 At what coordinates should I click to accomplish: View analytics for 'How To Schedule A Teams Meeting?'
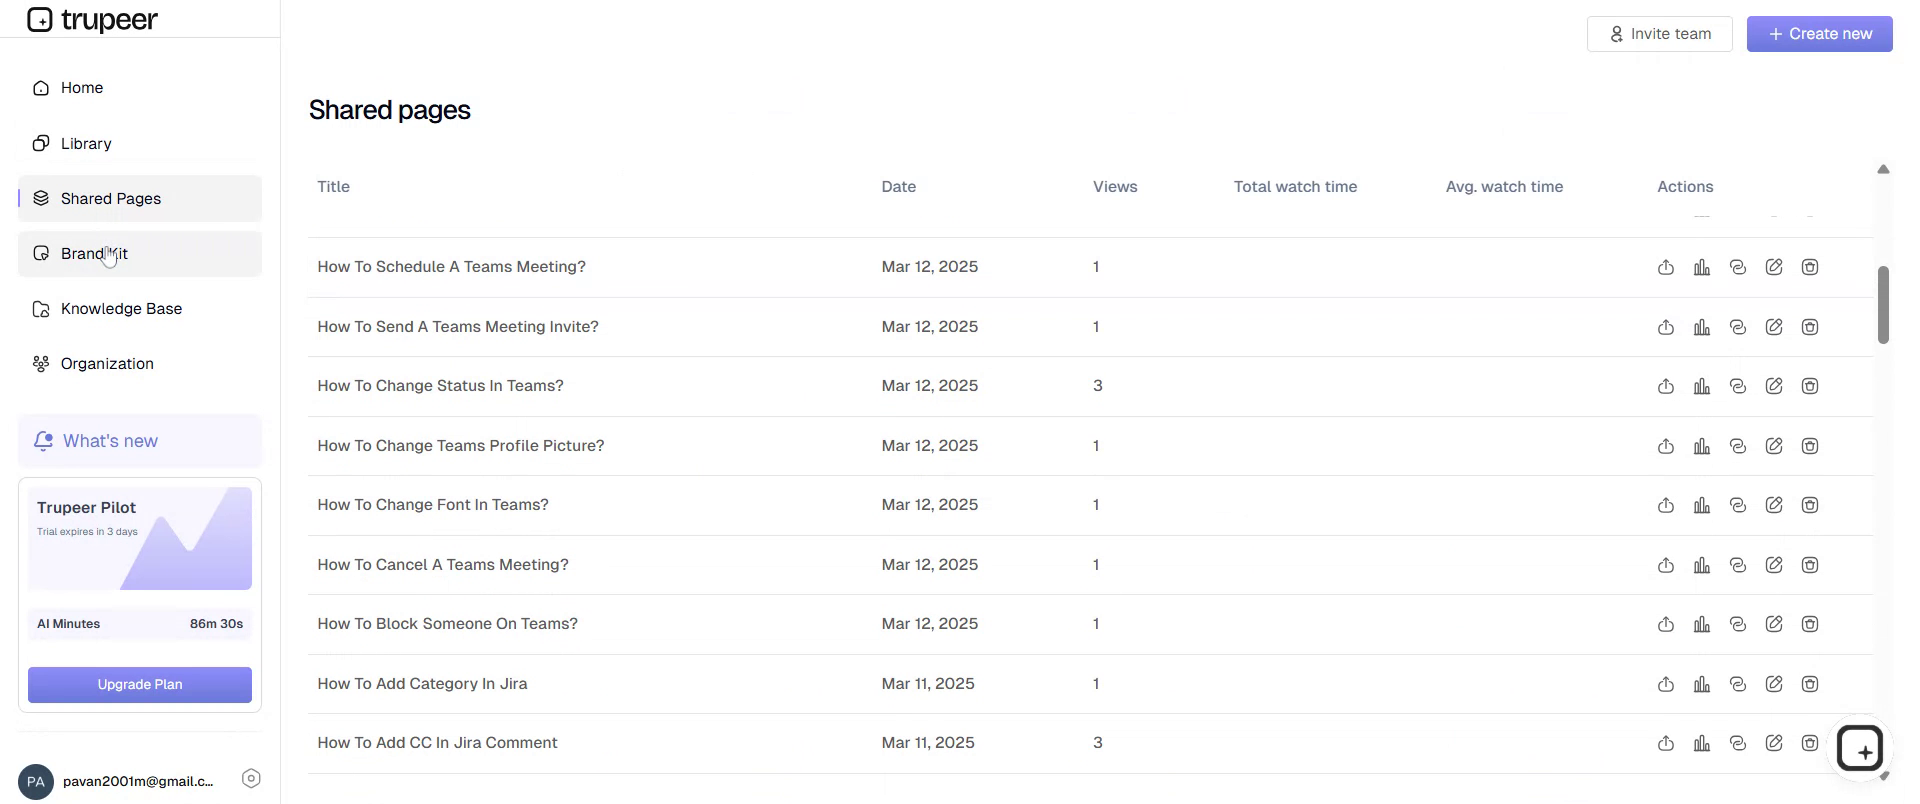[1702, 267]
